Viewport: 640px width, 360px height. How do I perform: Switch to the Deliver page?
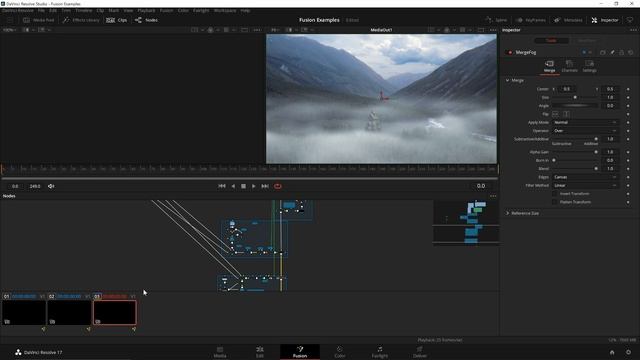[x=420, y=352]
